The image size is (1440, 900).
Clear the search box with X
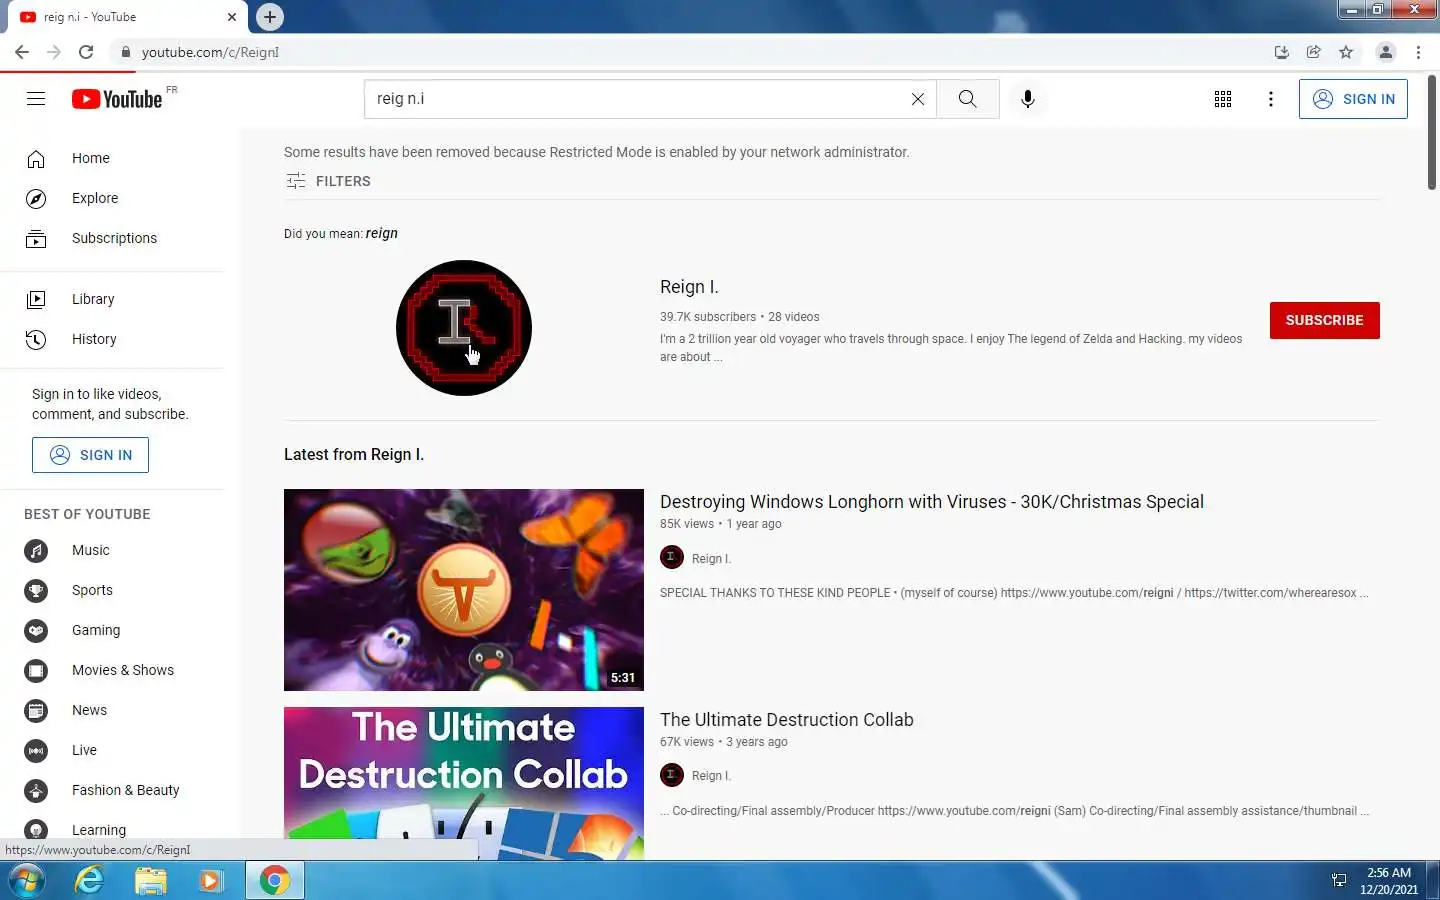[x=917, y=99]
